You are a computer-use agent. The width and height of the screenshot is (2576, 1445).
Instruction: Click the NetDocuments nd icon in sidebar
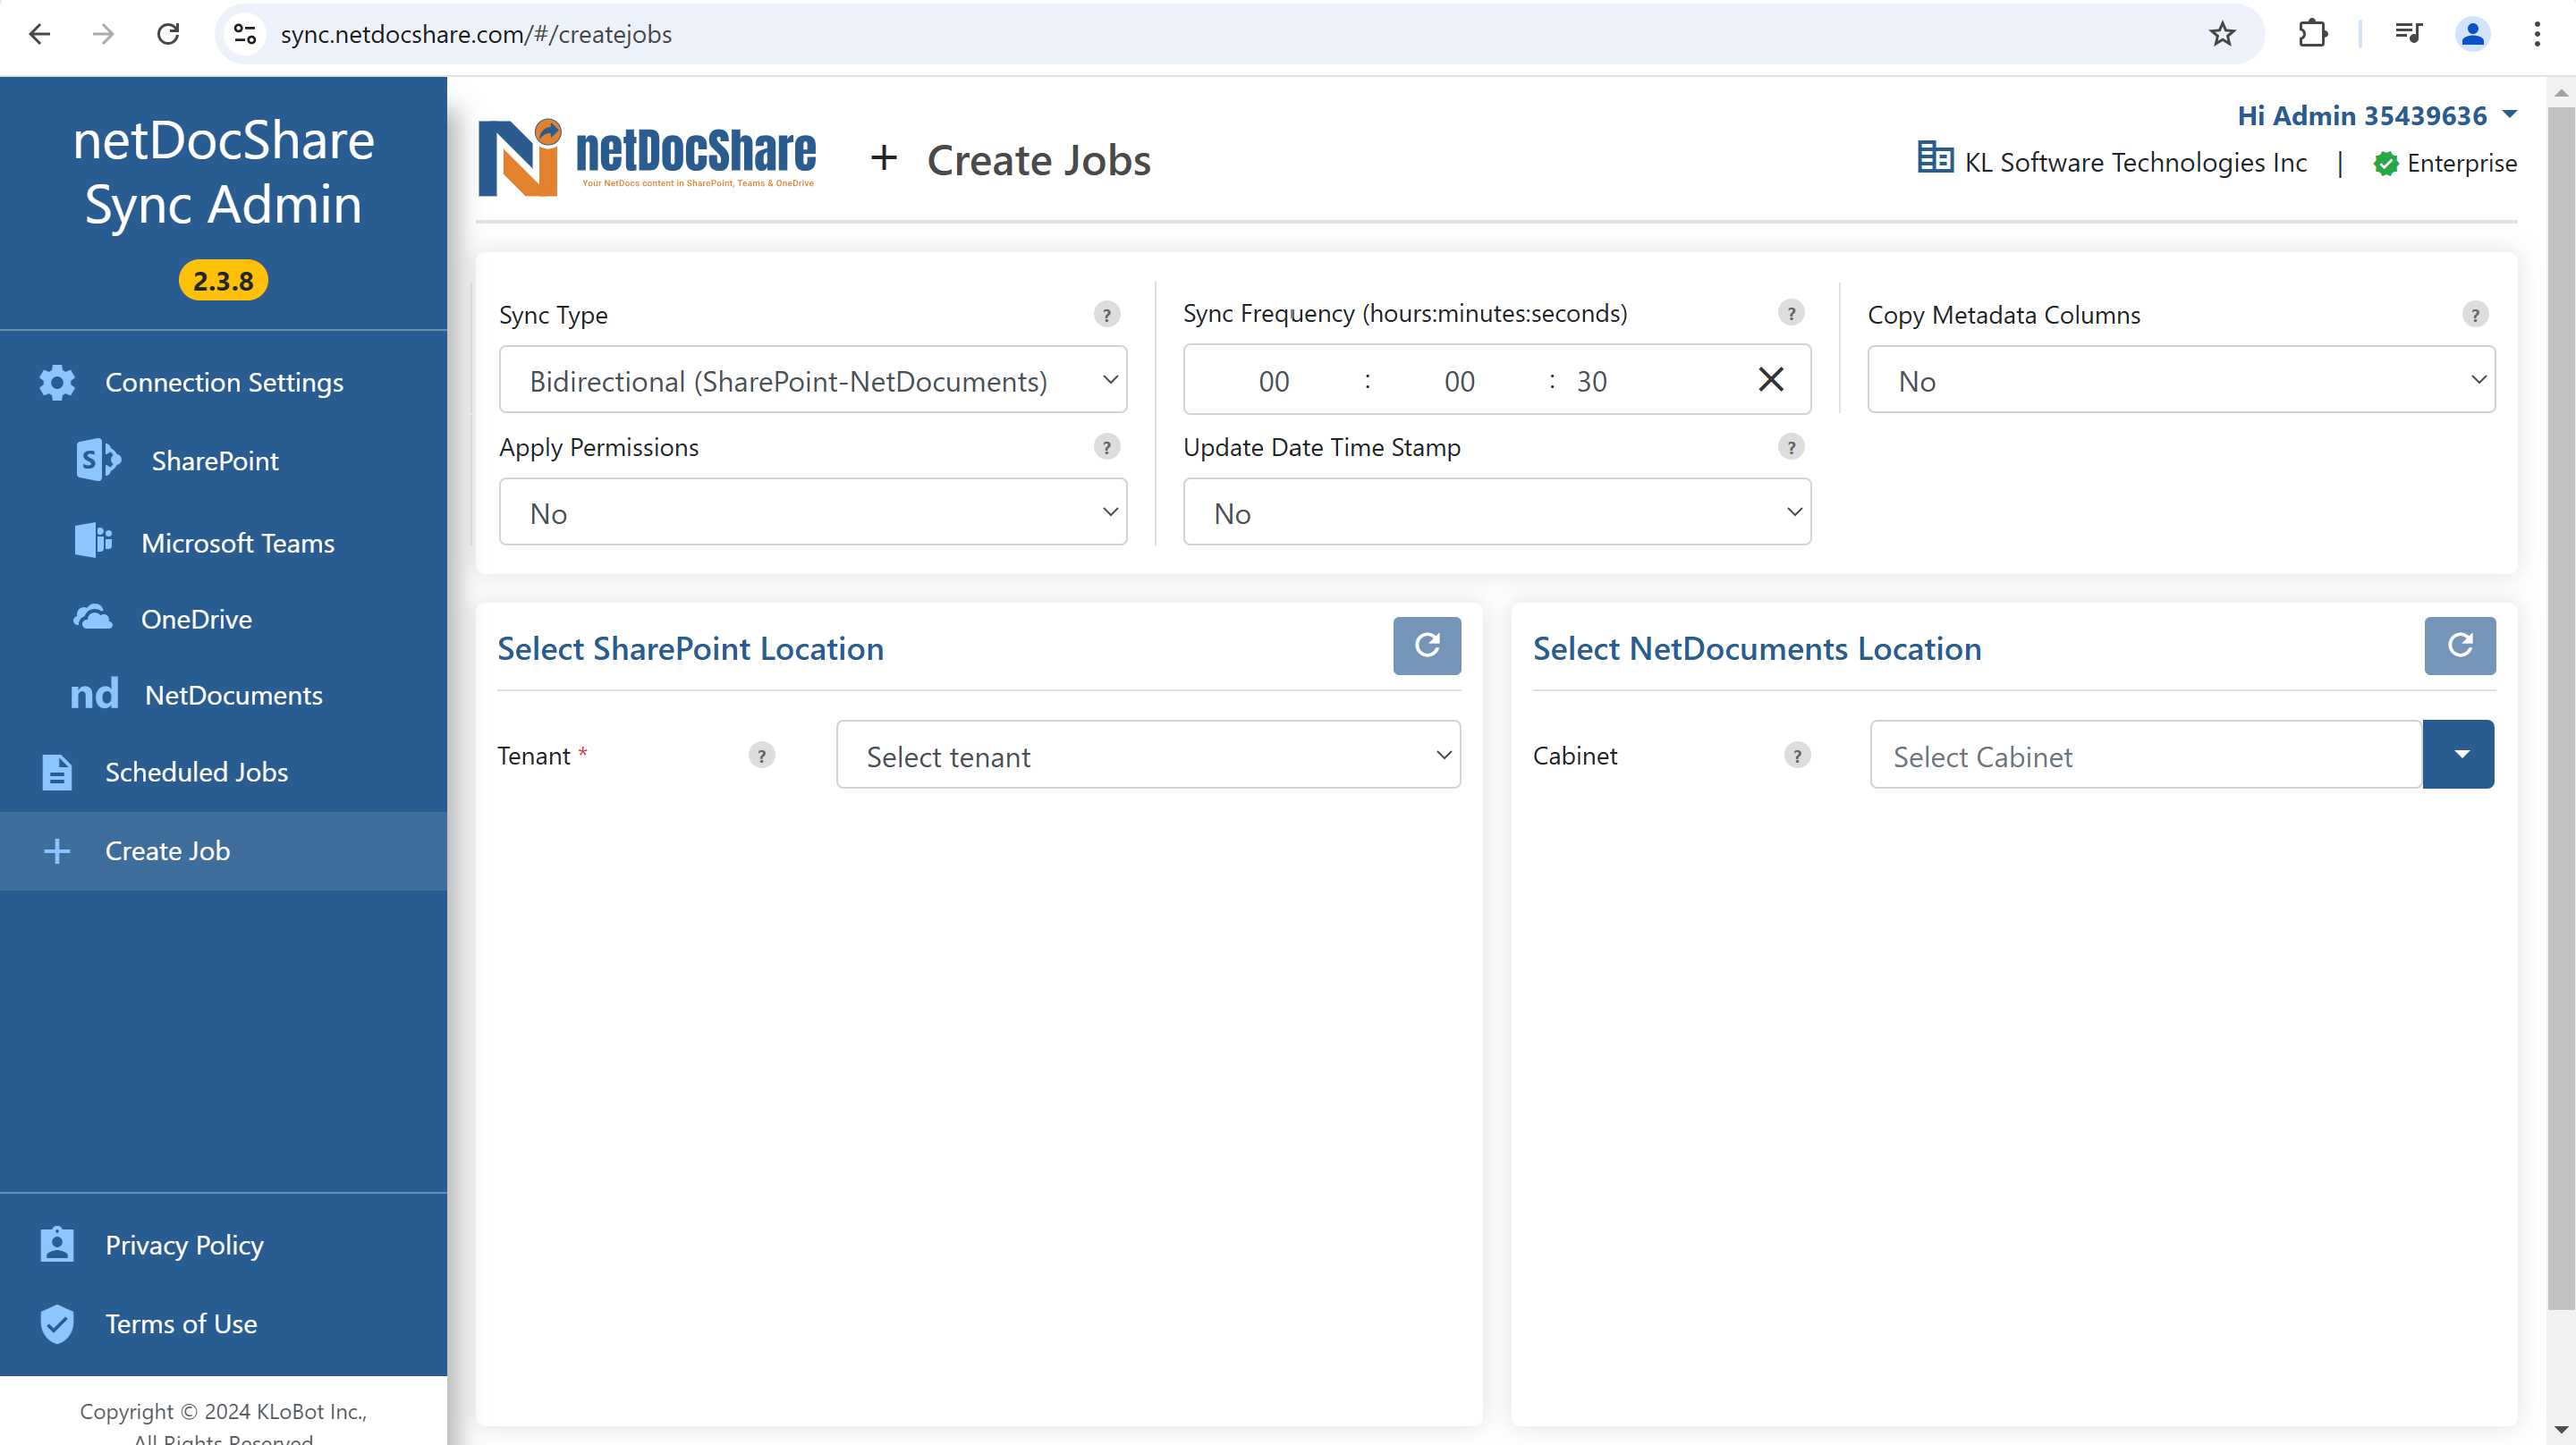(95, 695)
